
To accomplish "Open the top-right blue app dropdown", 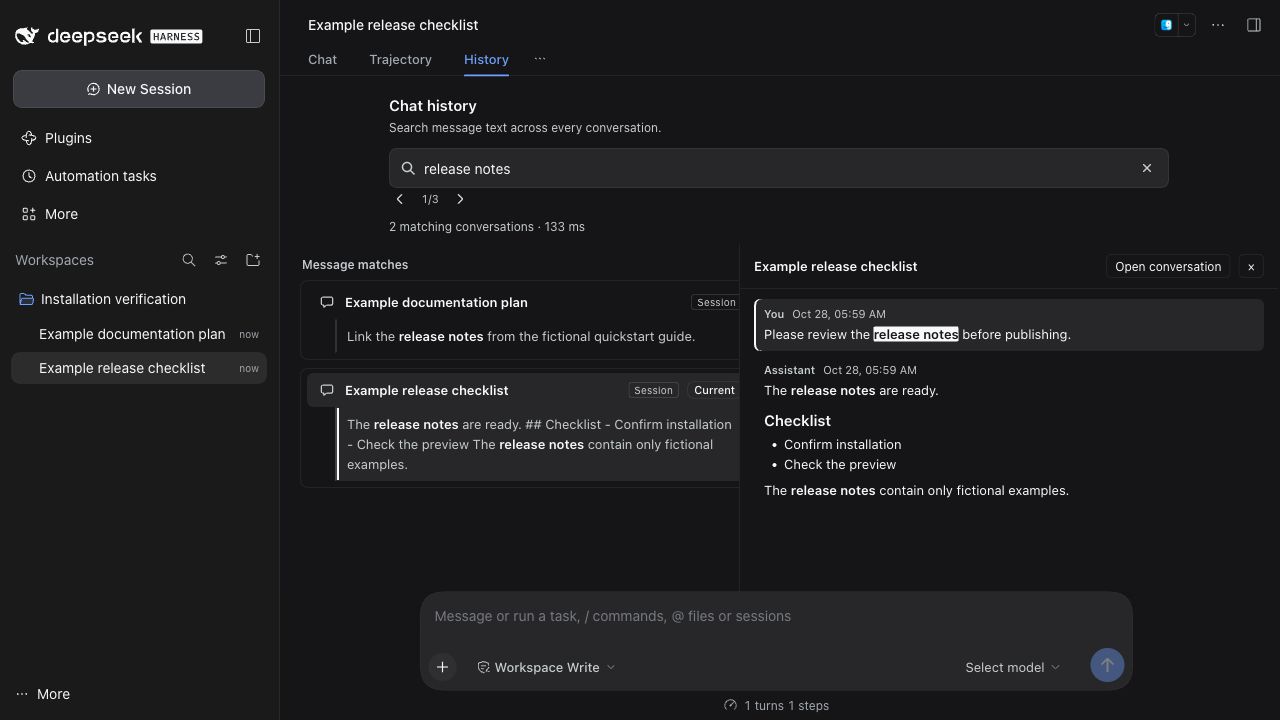I will (1175, 25).
